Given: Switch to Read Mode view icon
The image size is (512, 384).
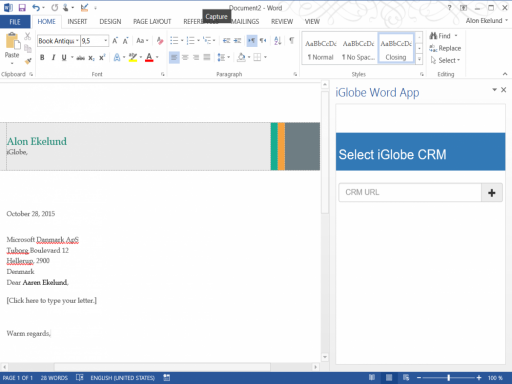Looking at the screenshot, I should [372, 377].
